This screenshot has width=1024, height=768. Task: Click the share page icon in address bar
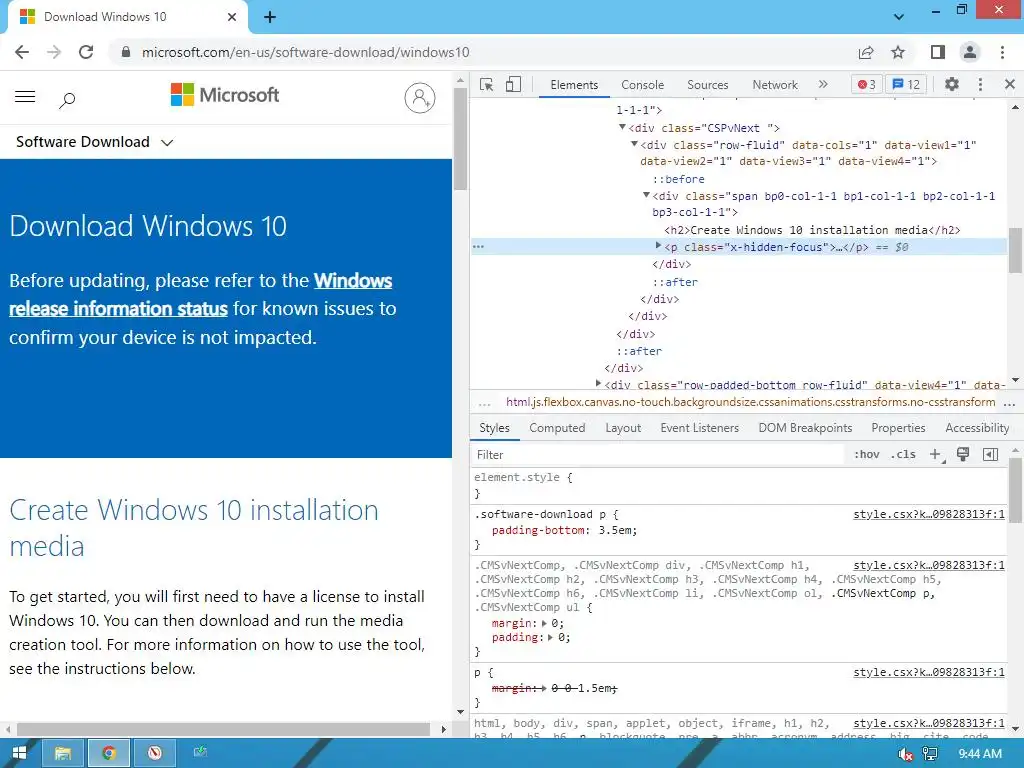866,52
